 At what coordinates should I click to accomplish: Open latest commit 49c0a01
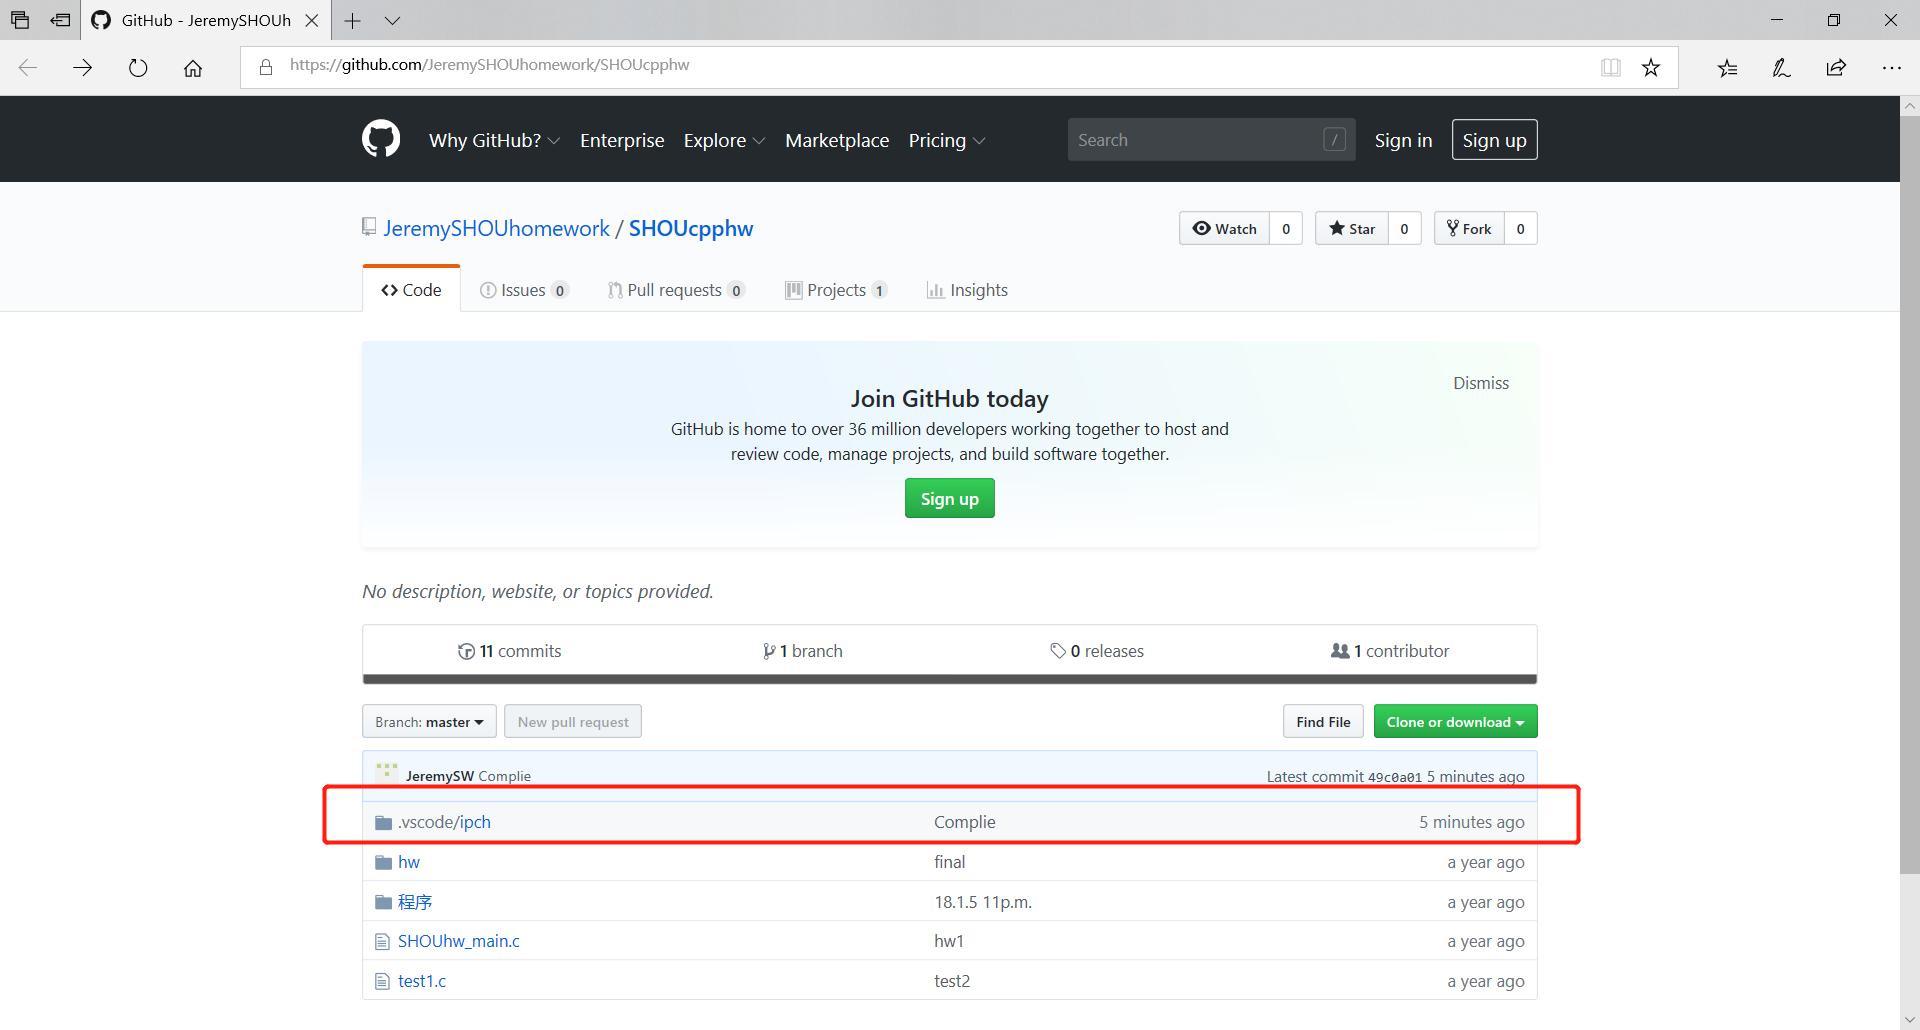(x=1394, y=777)
